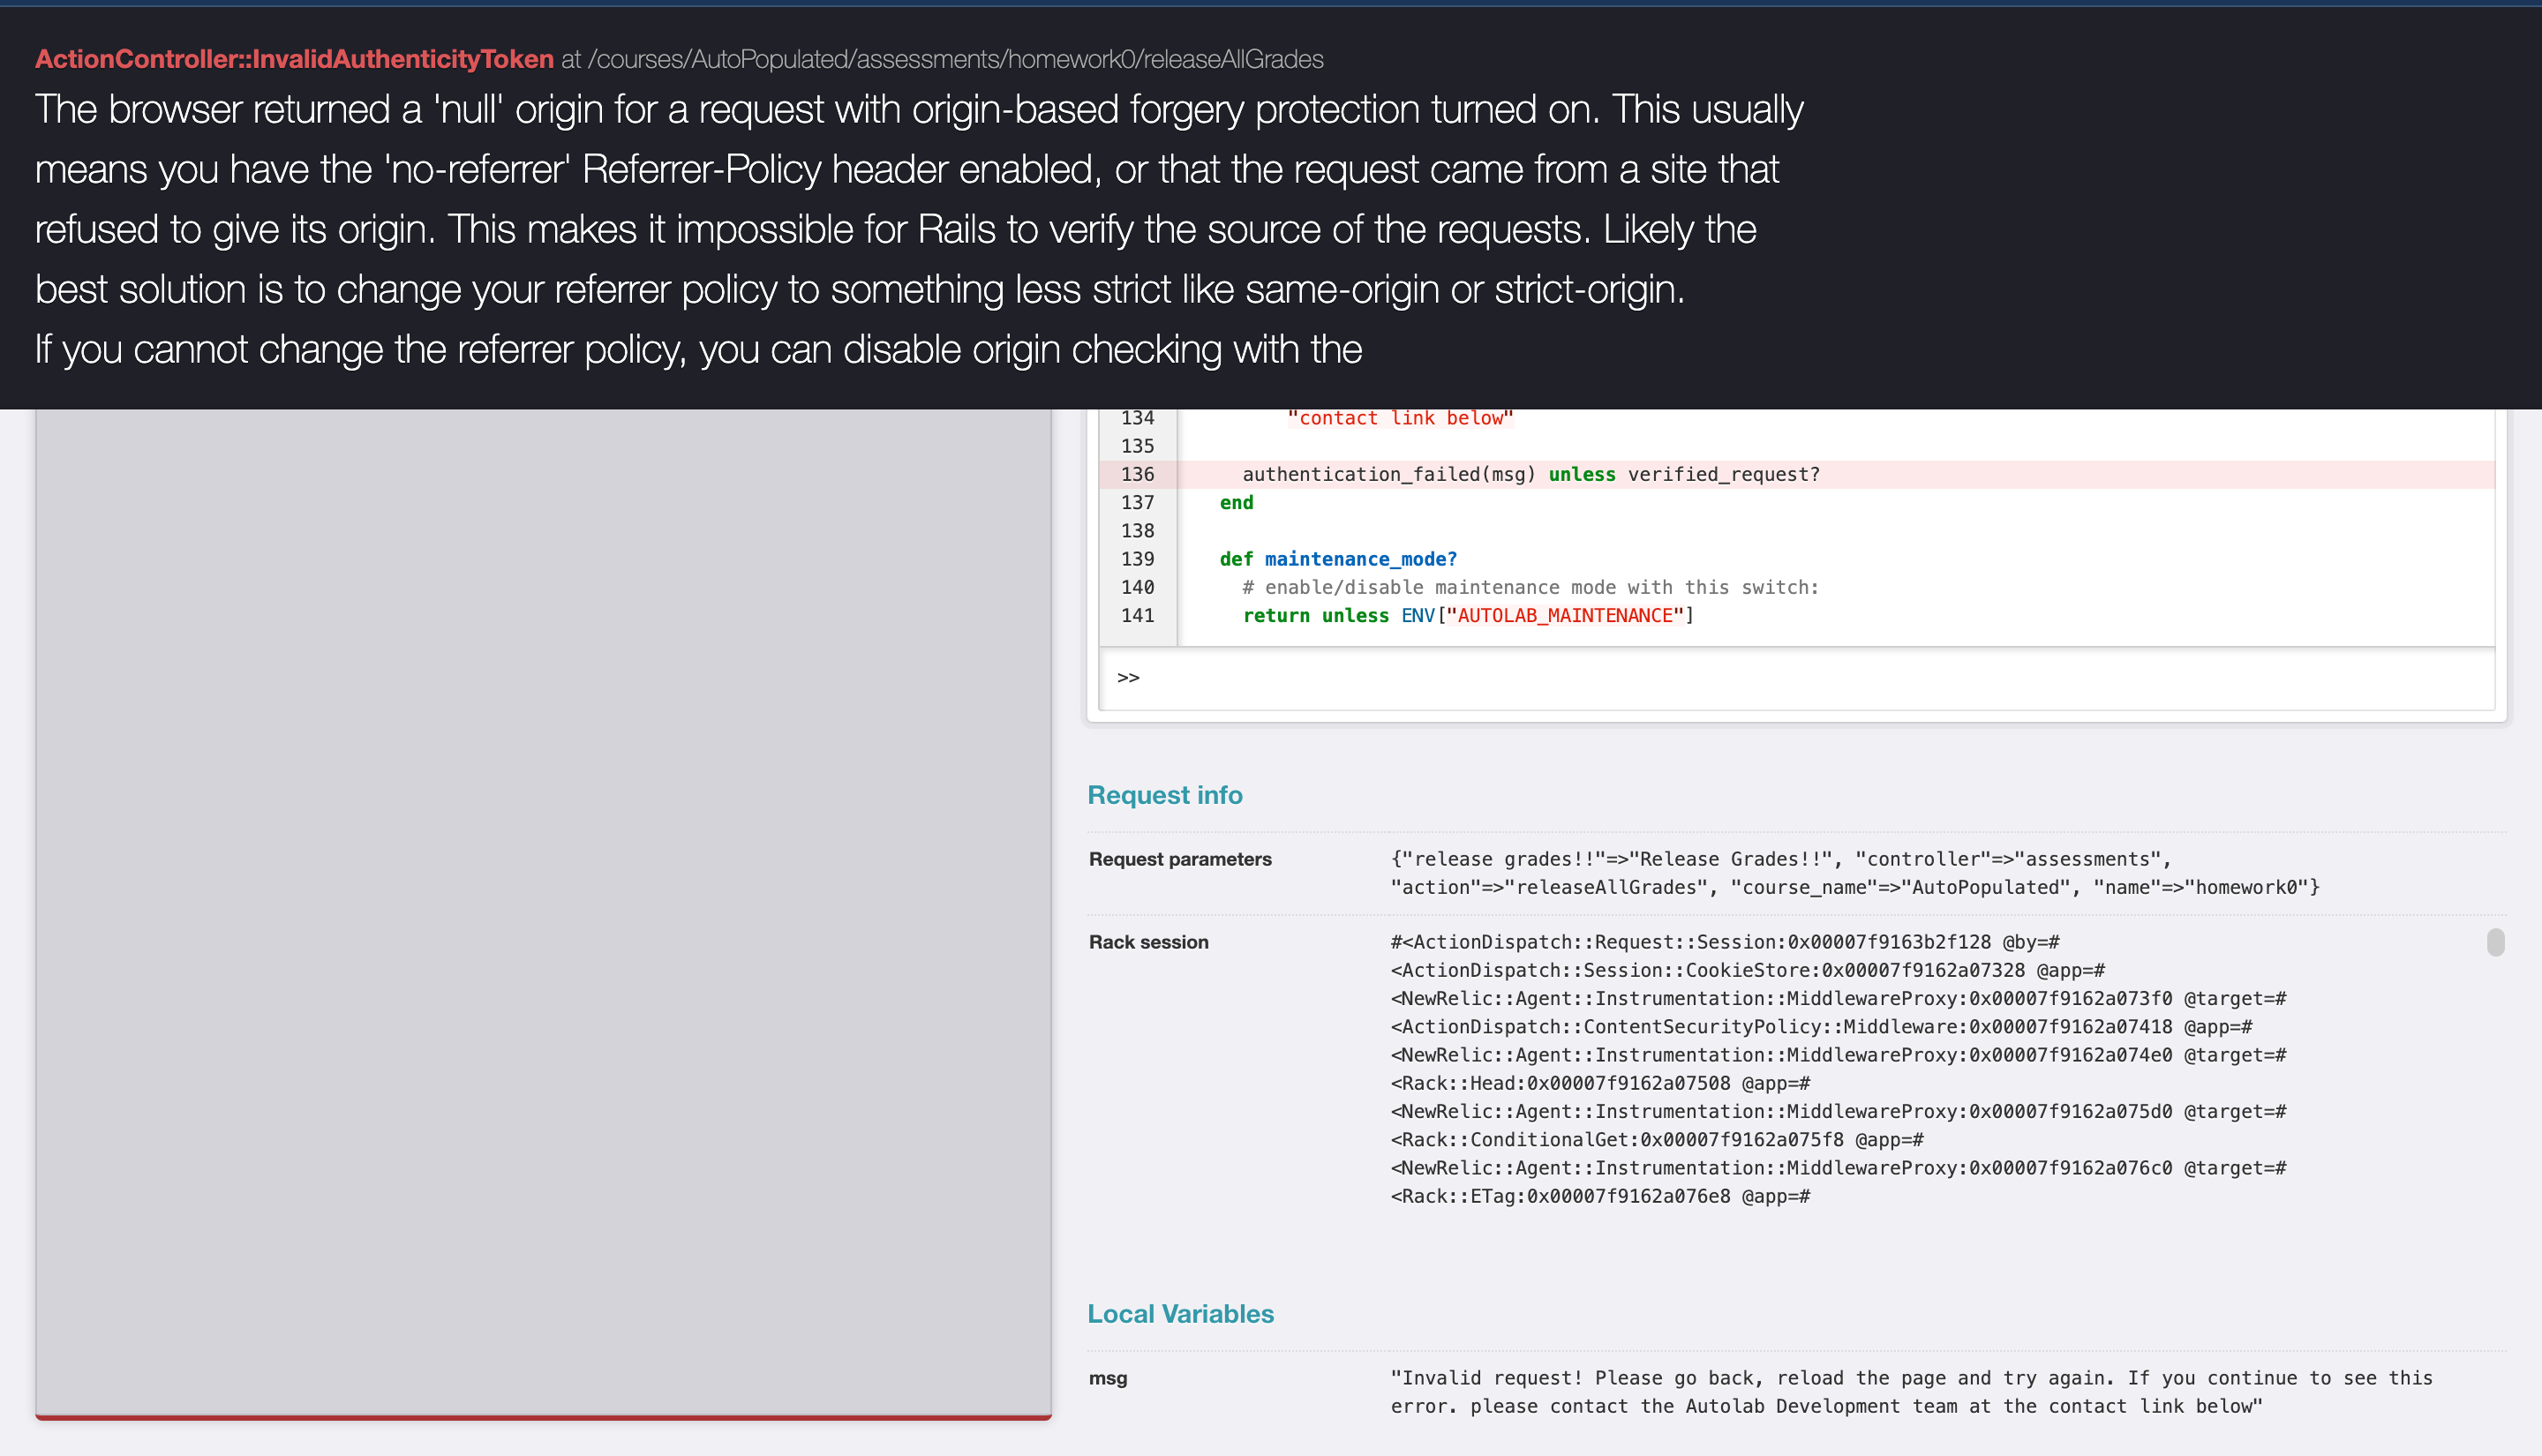This screenshot has height=1456, width=2542.
Task: Click the enable/disable maintenance mode comment
Action: point(1530,588)
